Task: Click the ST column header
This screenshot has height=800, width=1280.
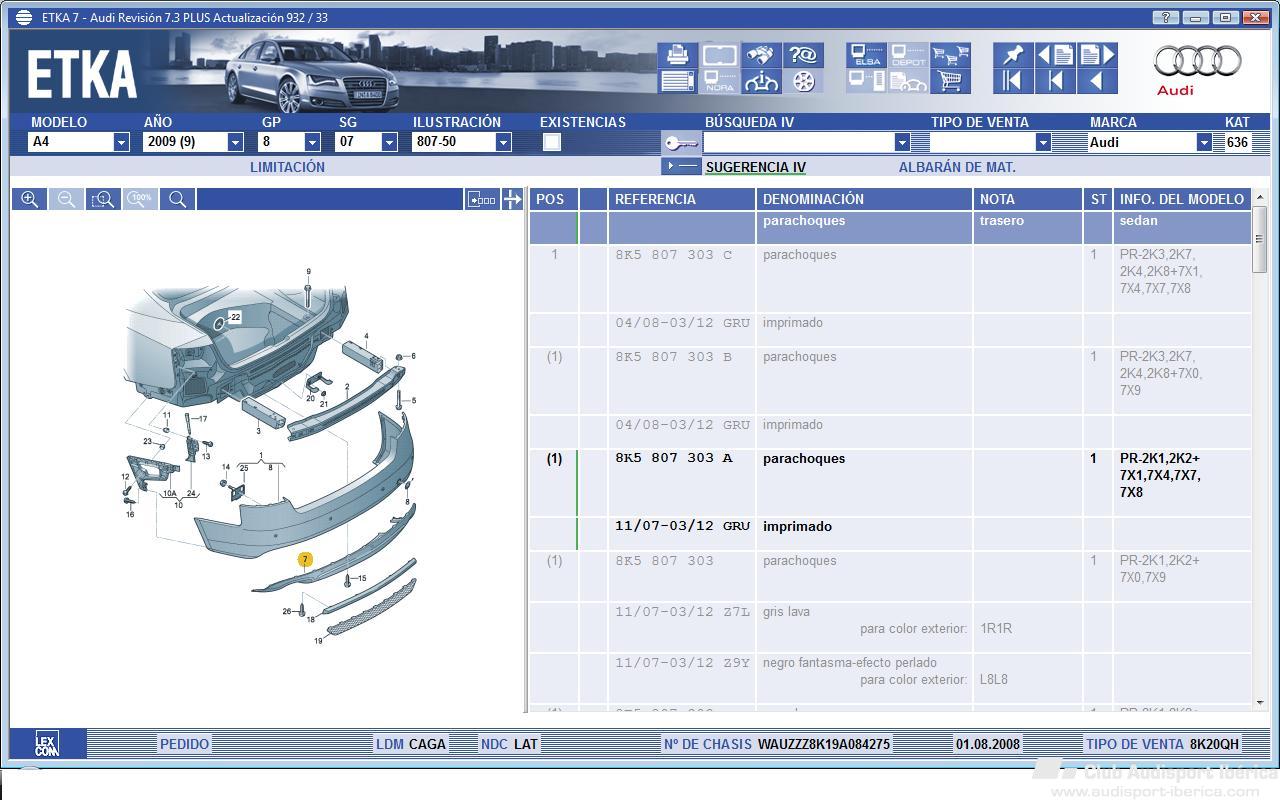Action: tap(1098, 199)
